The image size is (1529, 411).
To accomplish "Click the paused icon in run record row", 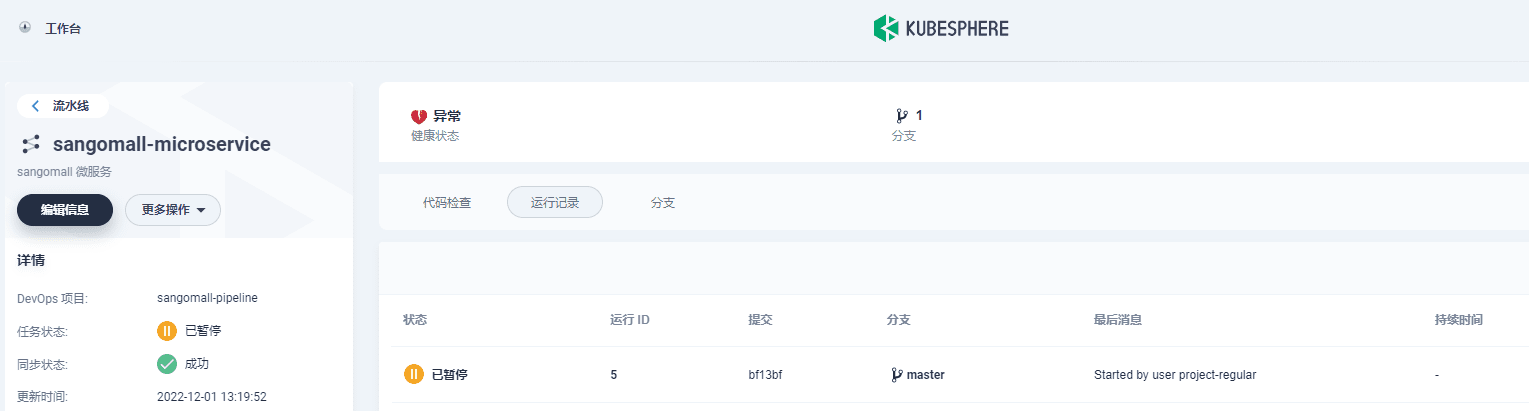I will coord(414,374).
